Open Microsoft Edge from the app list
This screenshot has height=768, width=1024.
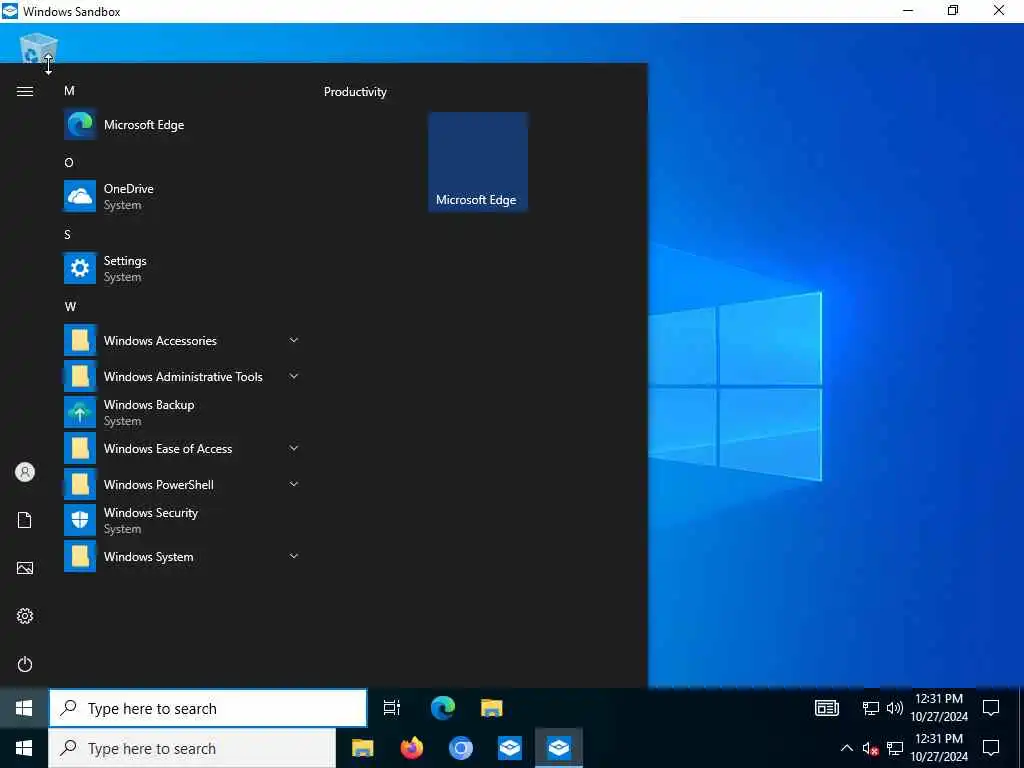(x=183, y=125)
